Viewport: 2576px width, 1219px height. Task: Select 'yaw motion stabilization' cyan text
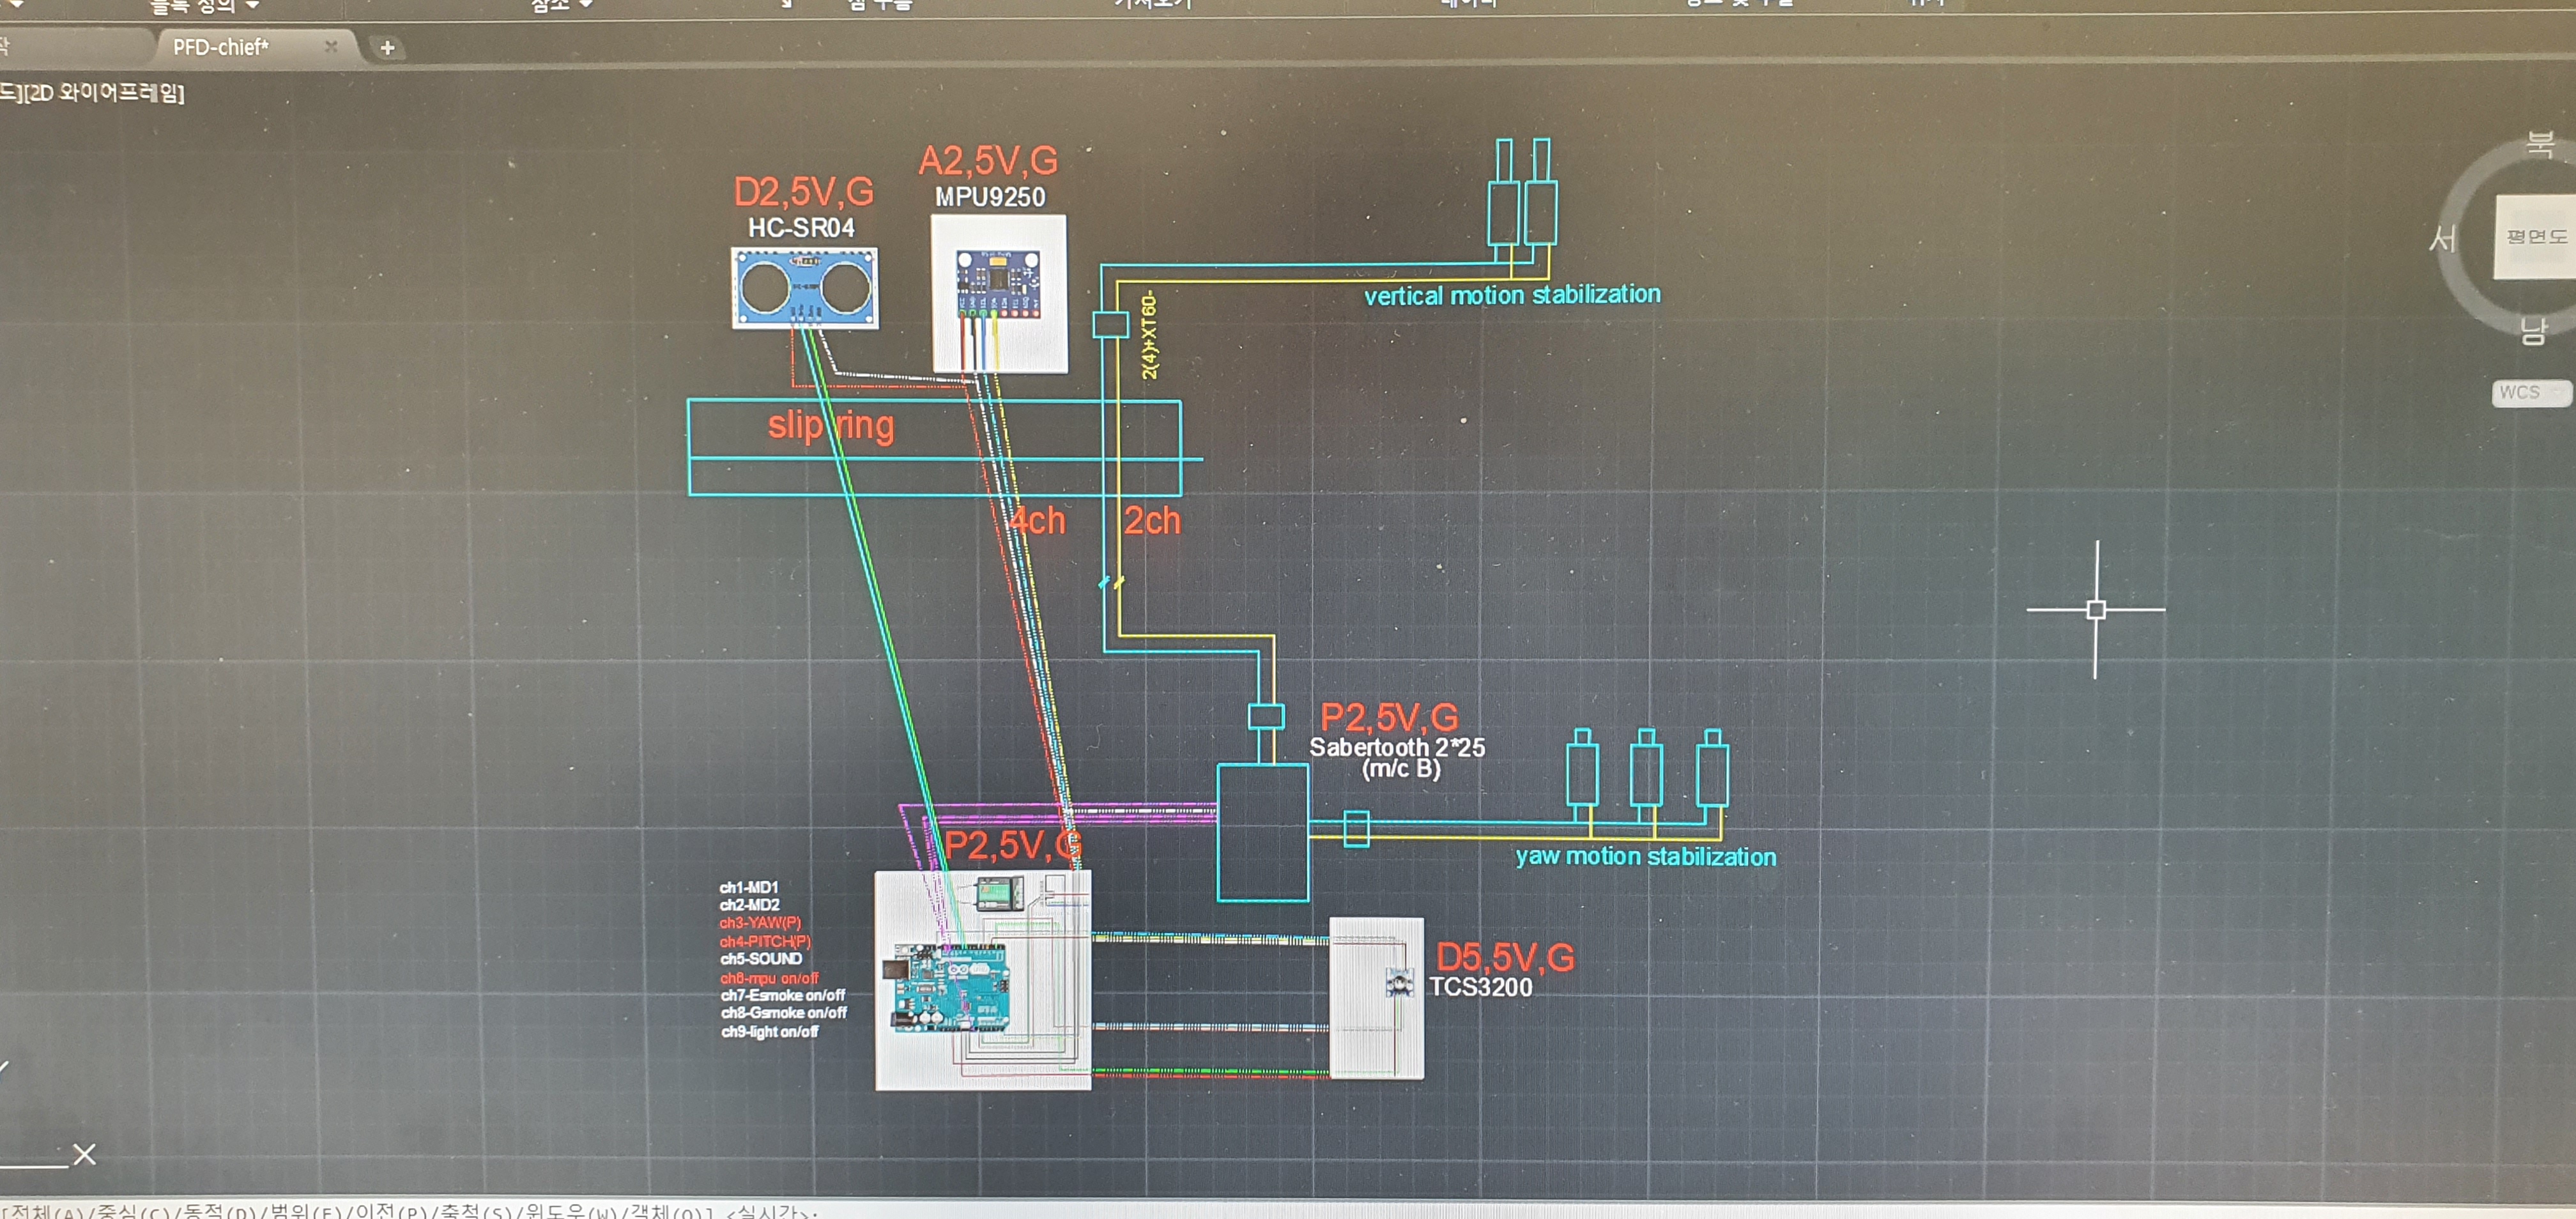click(x=1646, y=856)
